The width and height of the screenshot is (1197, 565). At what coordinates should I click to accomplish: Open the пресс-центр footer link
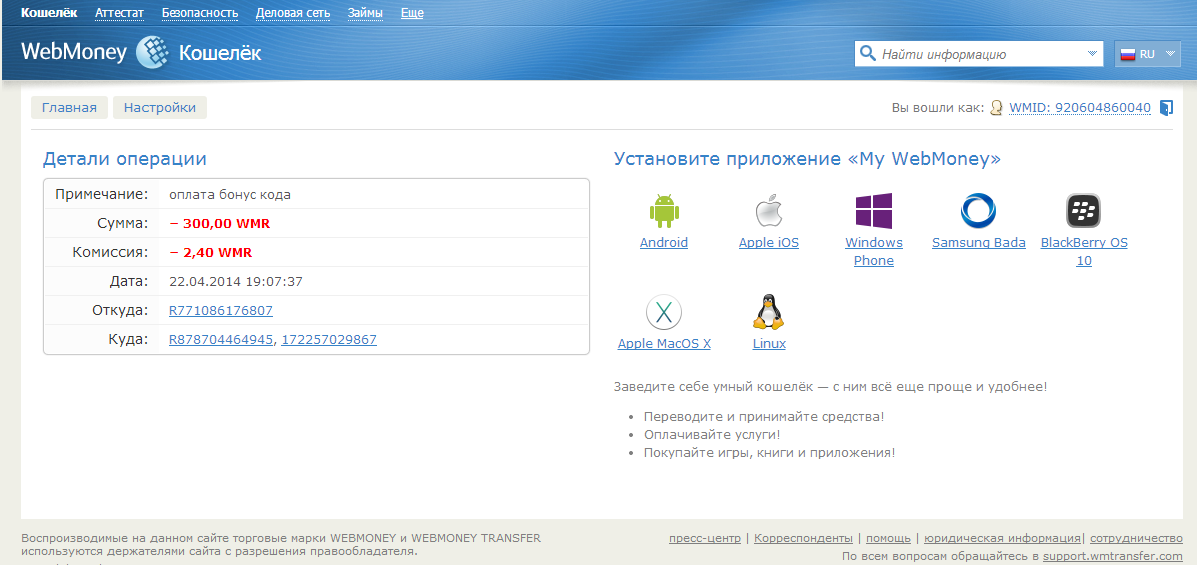click(x=705, y=538)
